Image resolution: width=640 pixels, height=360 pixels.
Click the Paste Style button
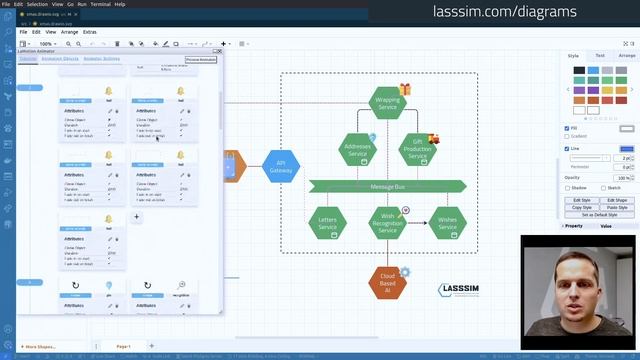[x=617, y=208]
